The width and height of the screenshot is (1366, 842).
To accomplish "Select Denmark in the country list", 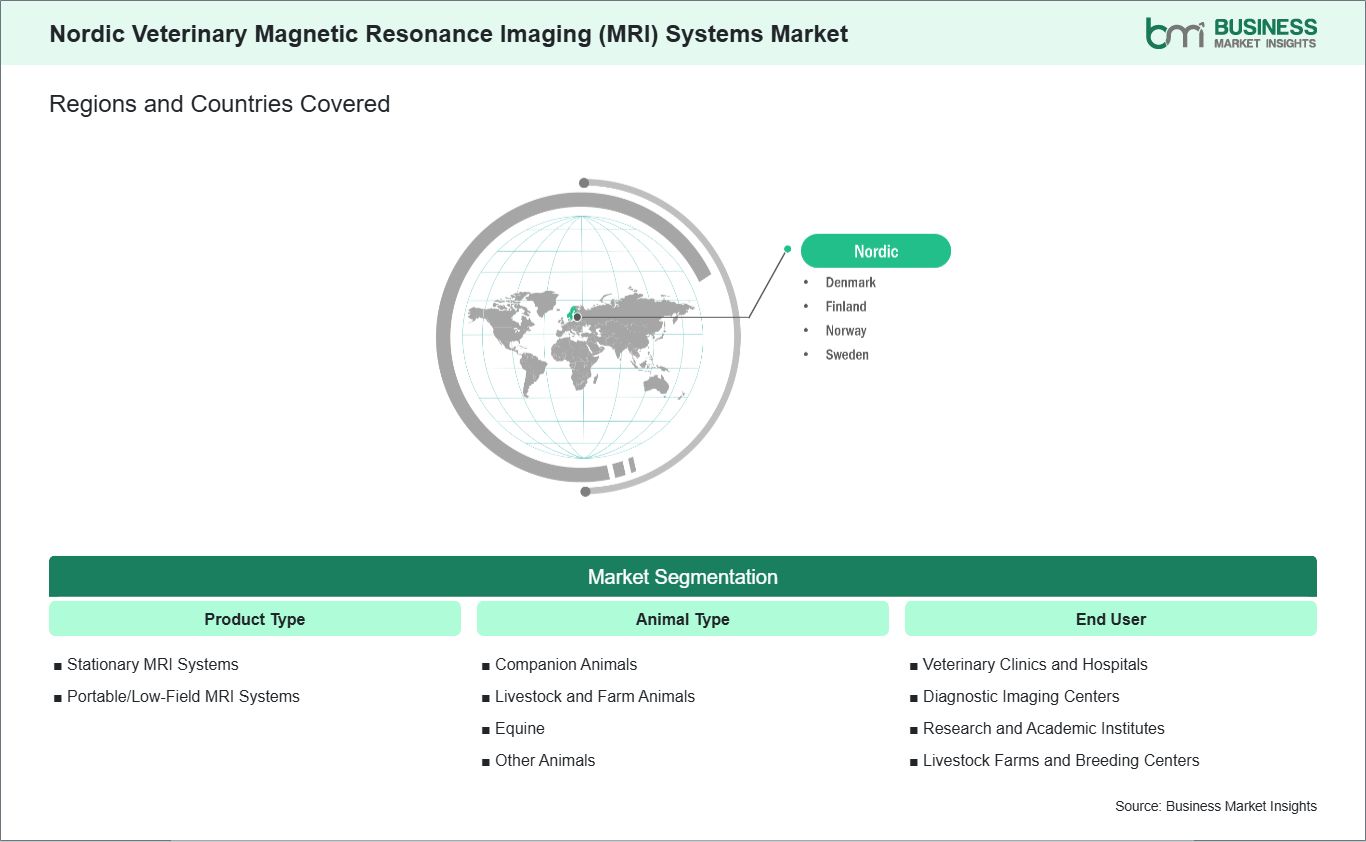I will point(850,282).
